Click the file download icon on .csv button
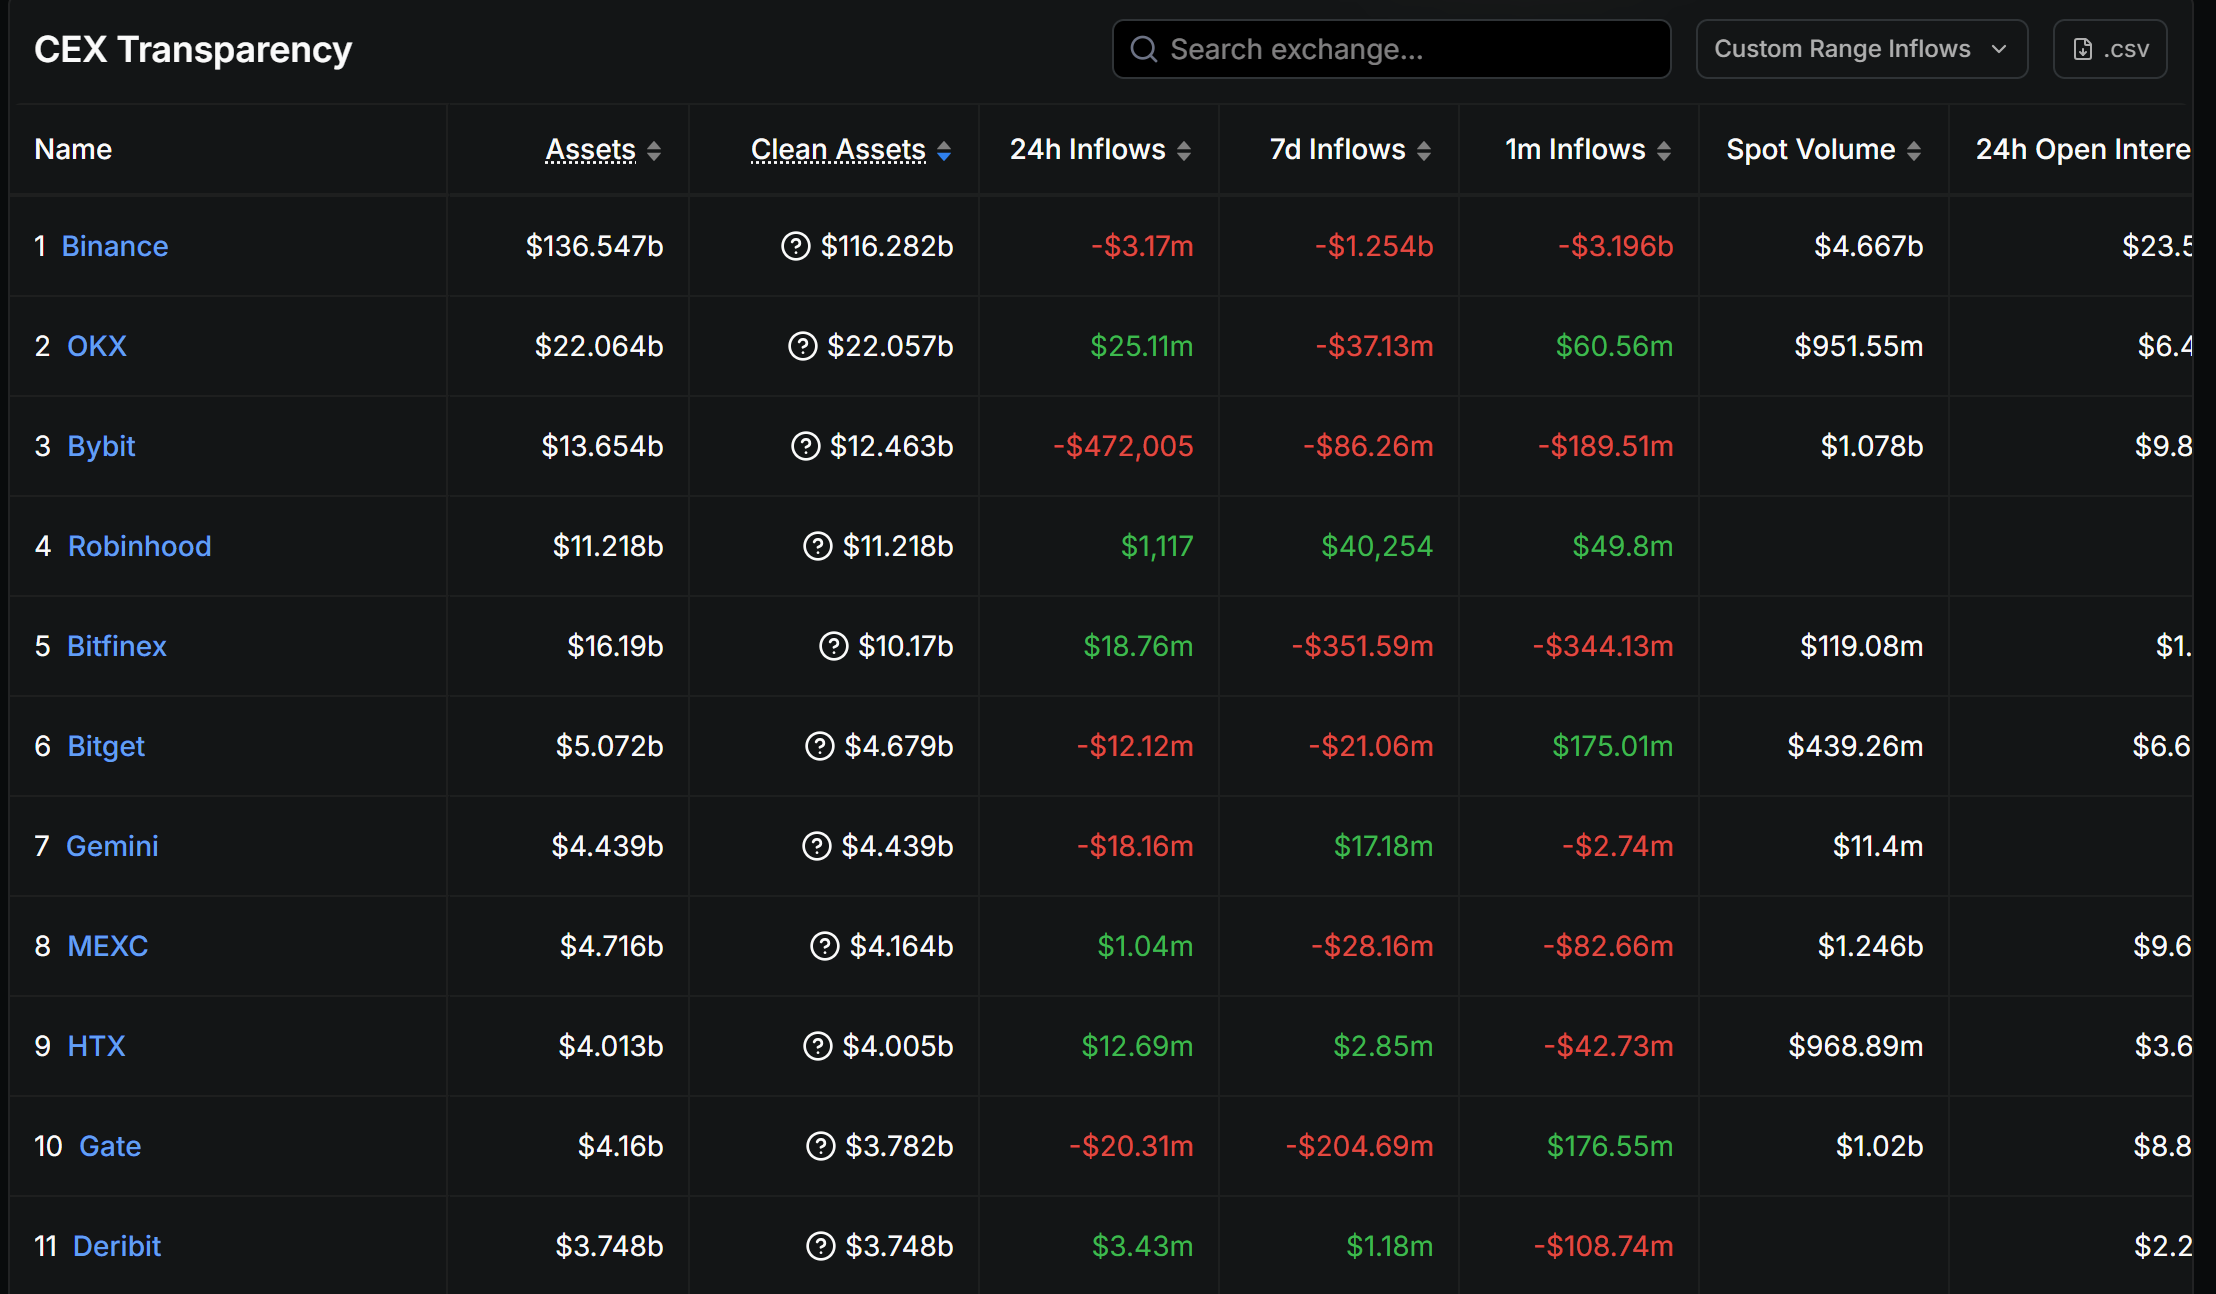The height and width of the screenshot is (1294, 2216). (x=2083, y=49)
